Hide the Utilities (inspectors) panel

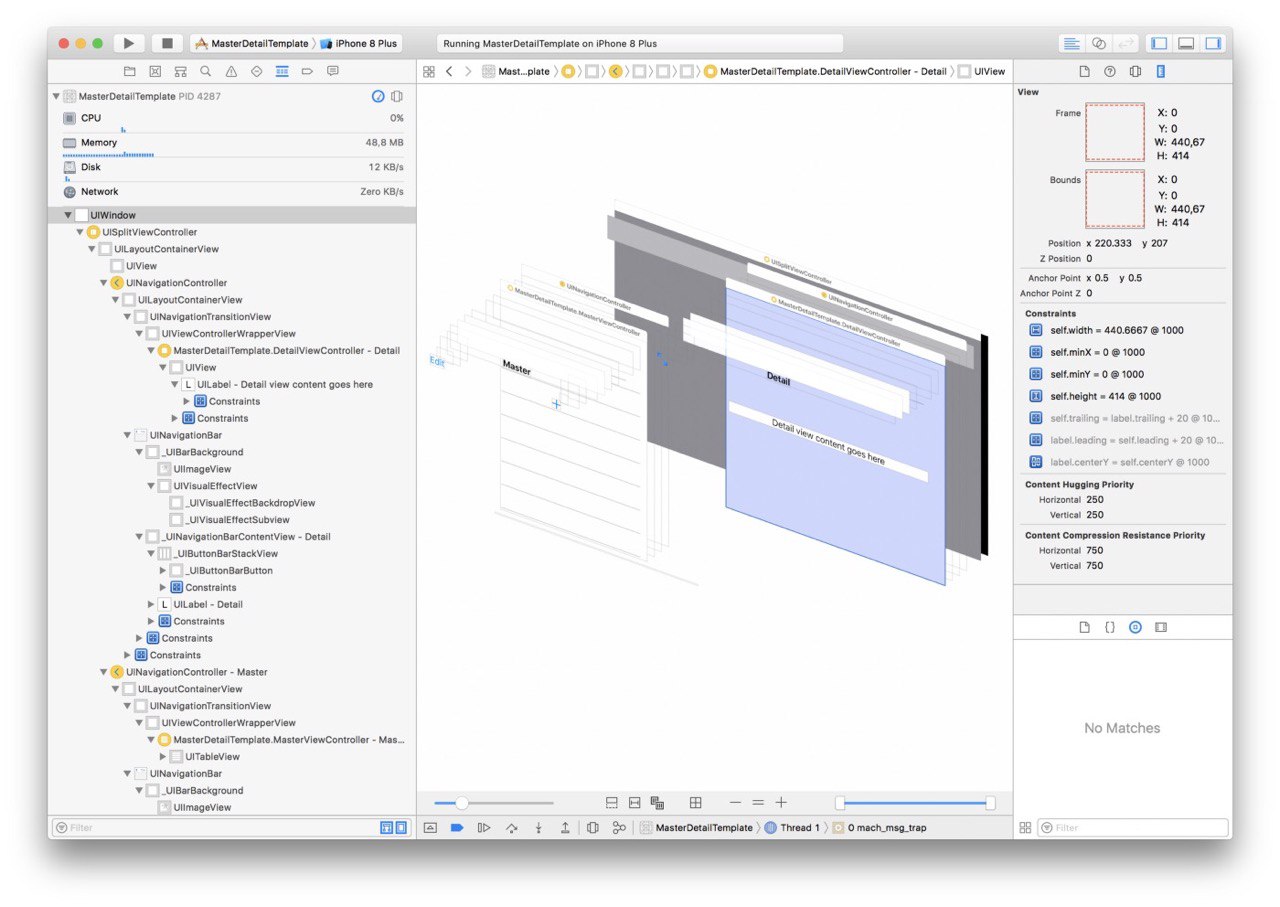(x=1213, y=43)
